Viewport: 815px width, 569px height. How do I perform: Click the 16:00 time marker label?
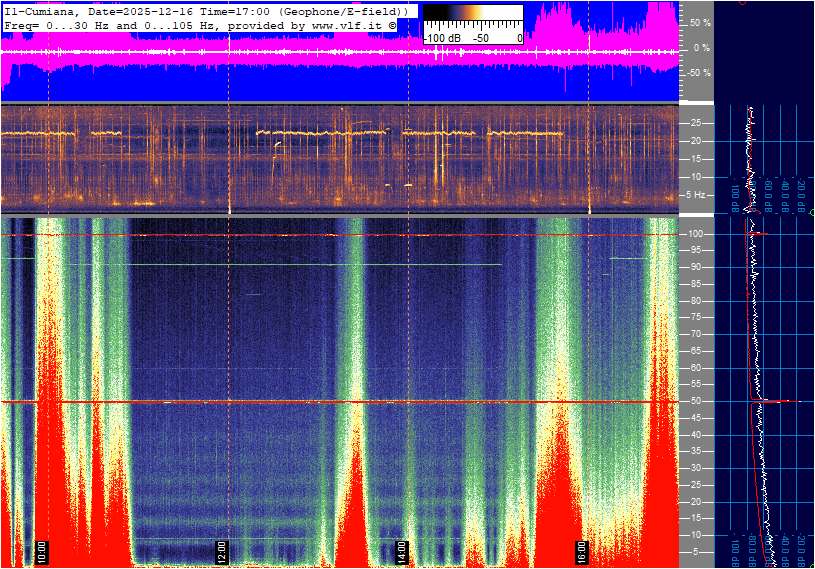(x=582, y=551)
